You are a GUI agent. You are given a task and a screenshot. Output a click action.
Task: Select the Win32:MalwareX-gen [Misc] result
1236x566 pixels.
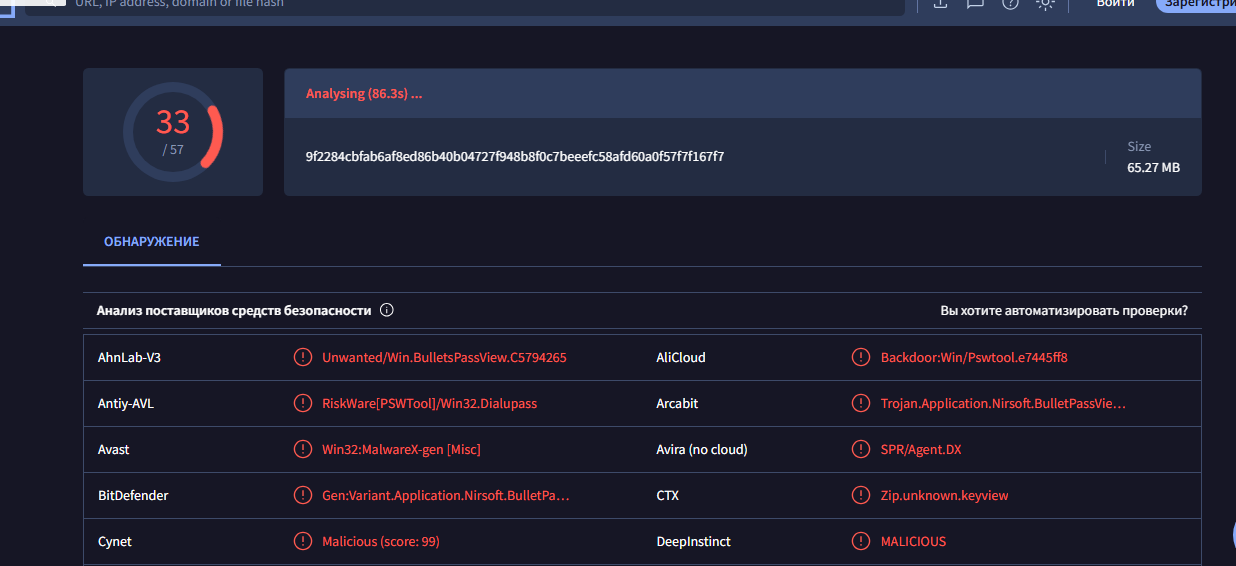[401, 449]
